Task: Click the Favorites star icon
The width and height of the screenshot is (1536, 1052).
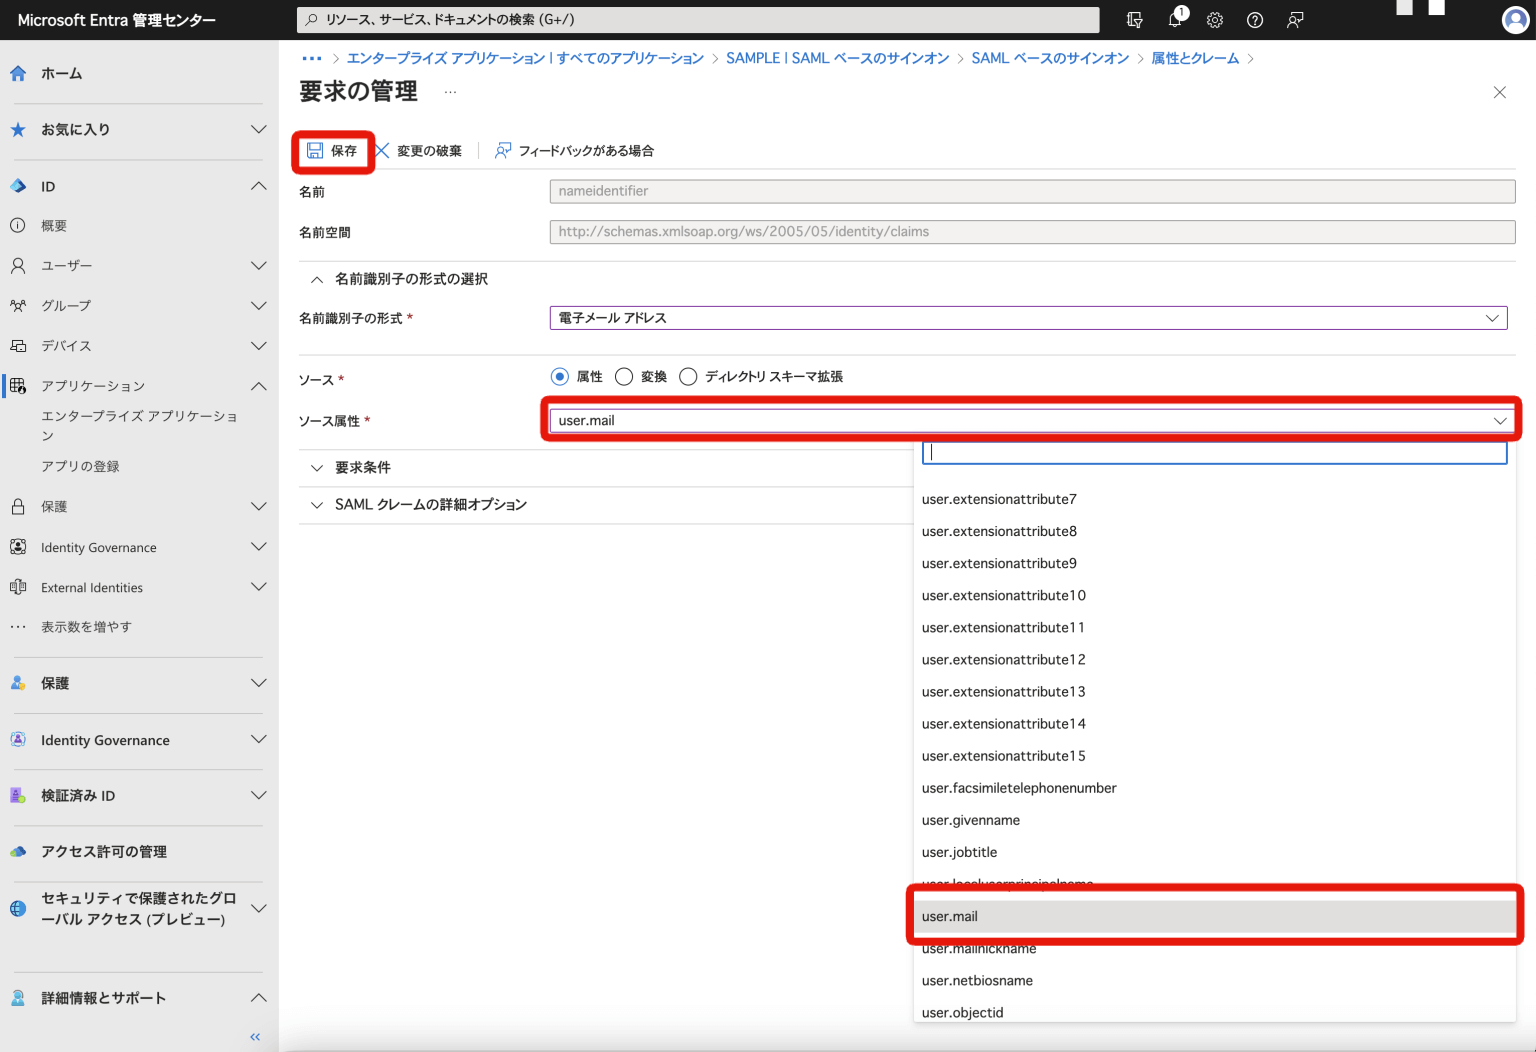Action: [18, 129]
